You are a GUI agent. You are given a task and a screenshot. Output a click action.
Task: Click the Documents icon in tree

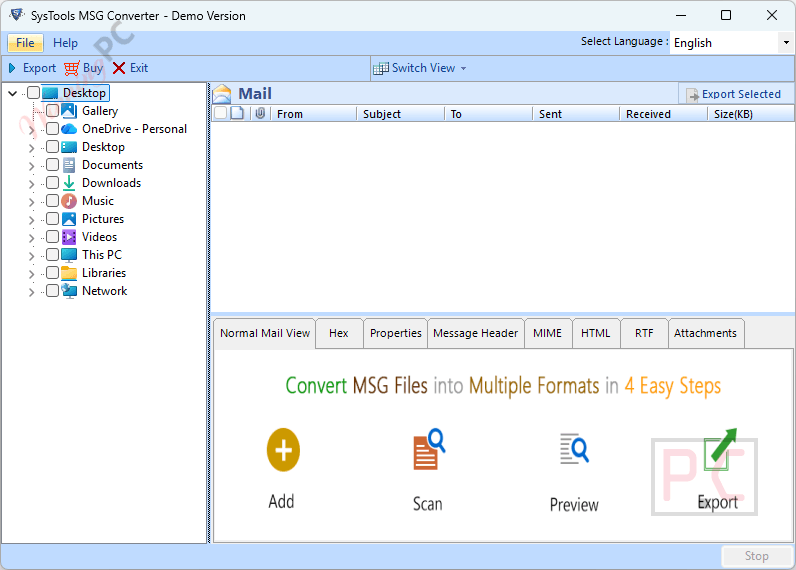click(x=69, y=165)
